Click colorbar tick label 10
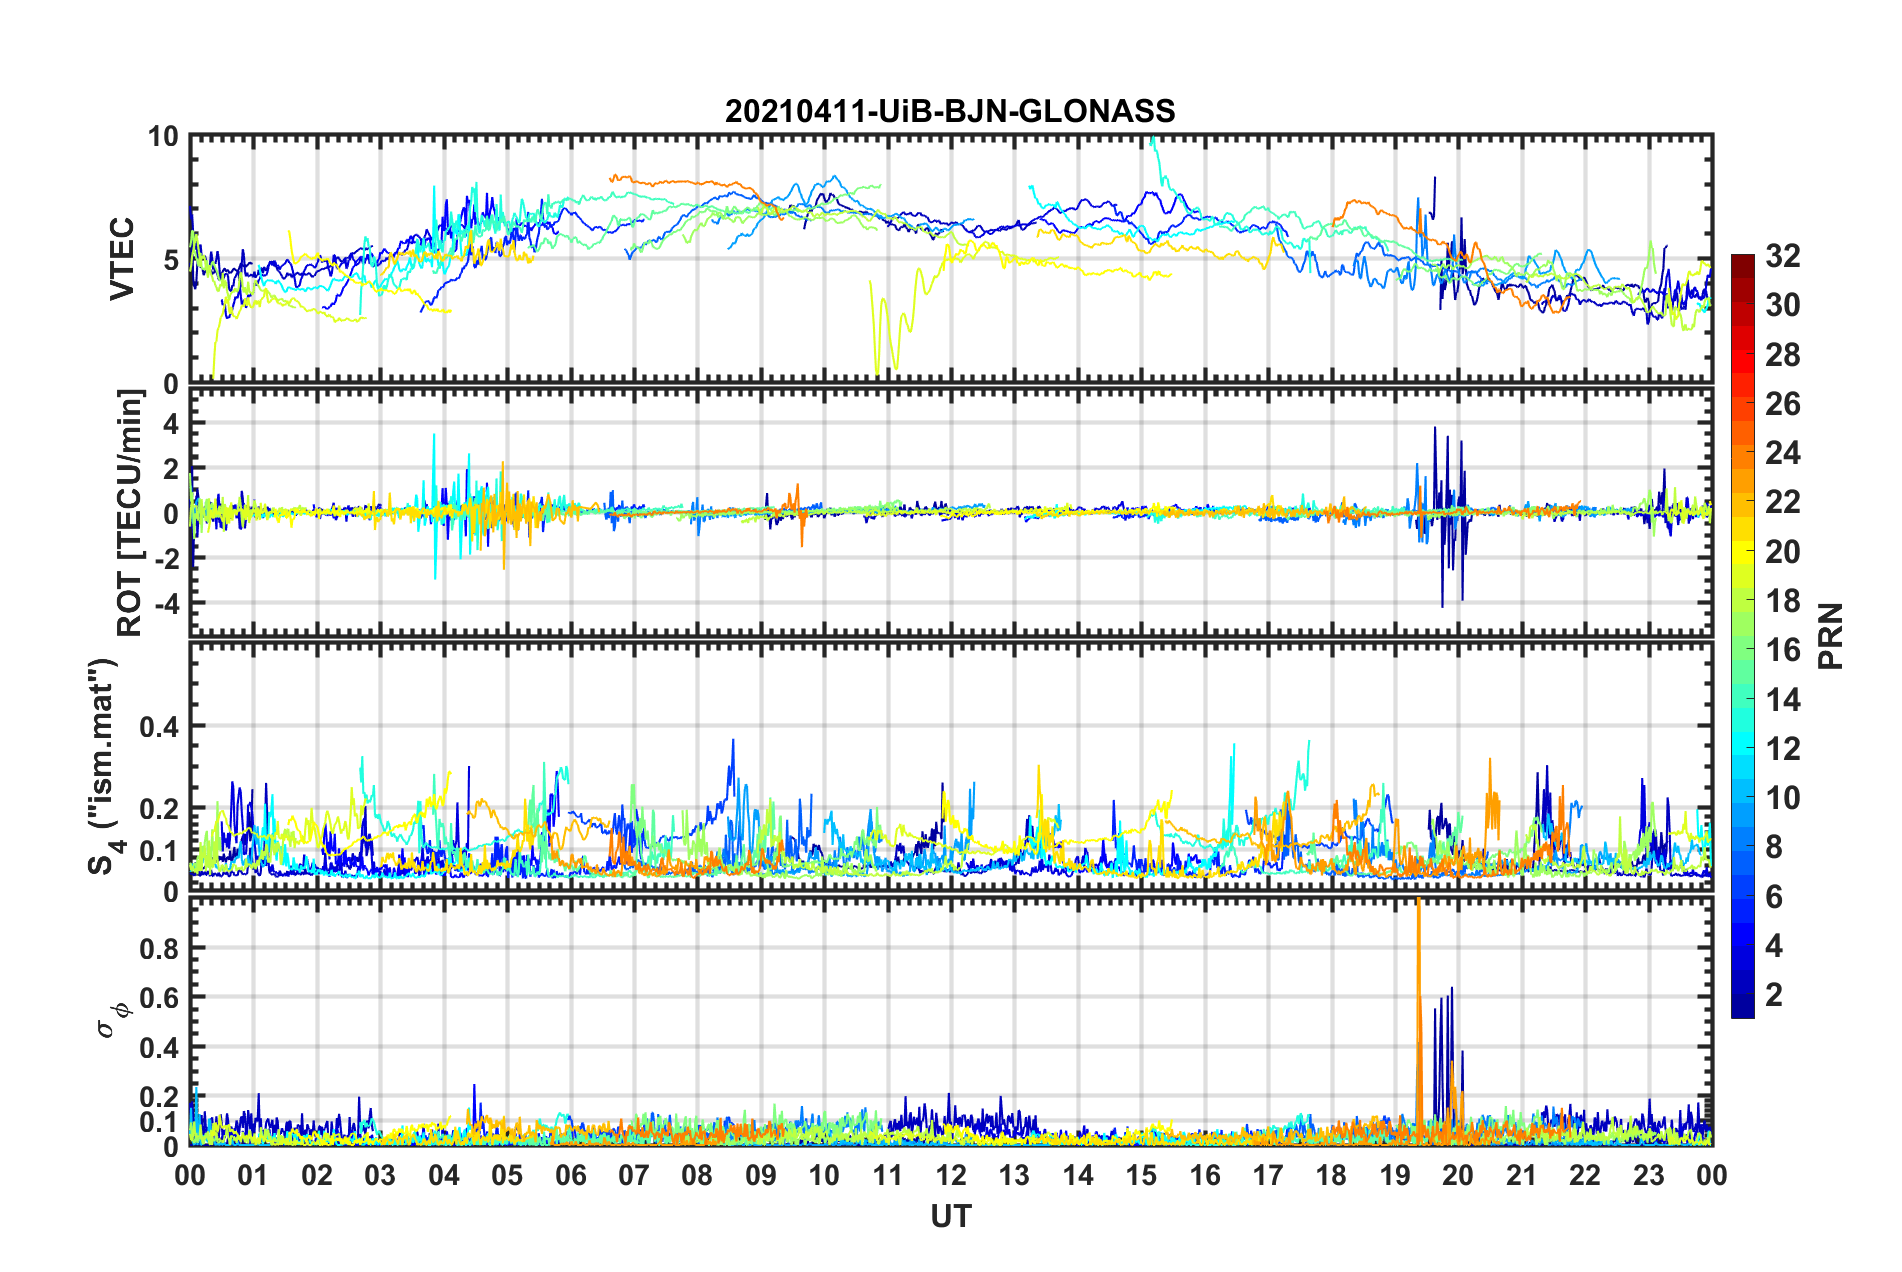1902x1272 pixels. (1782, 798)
